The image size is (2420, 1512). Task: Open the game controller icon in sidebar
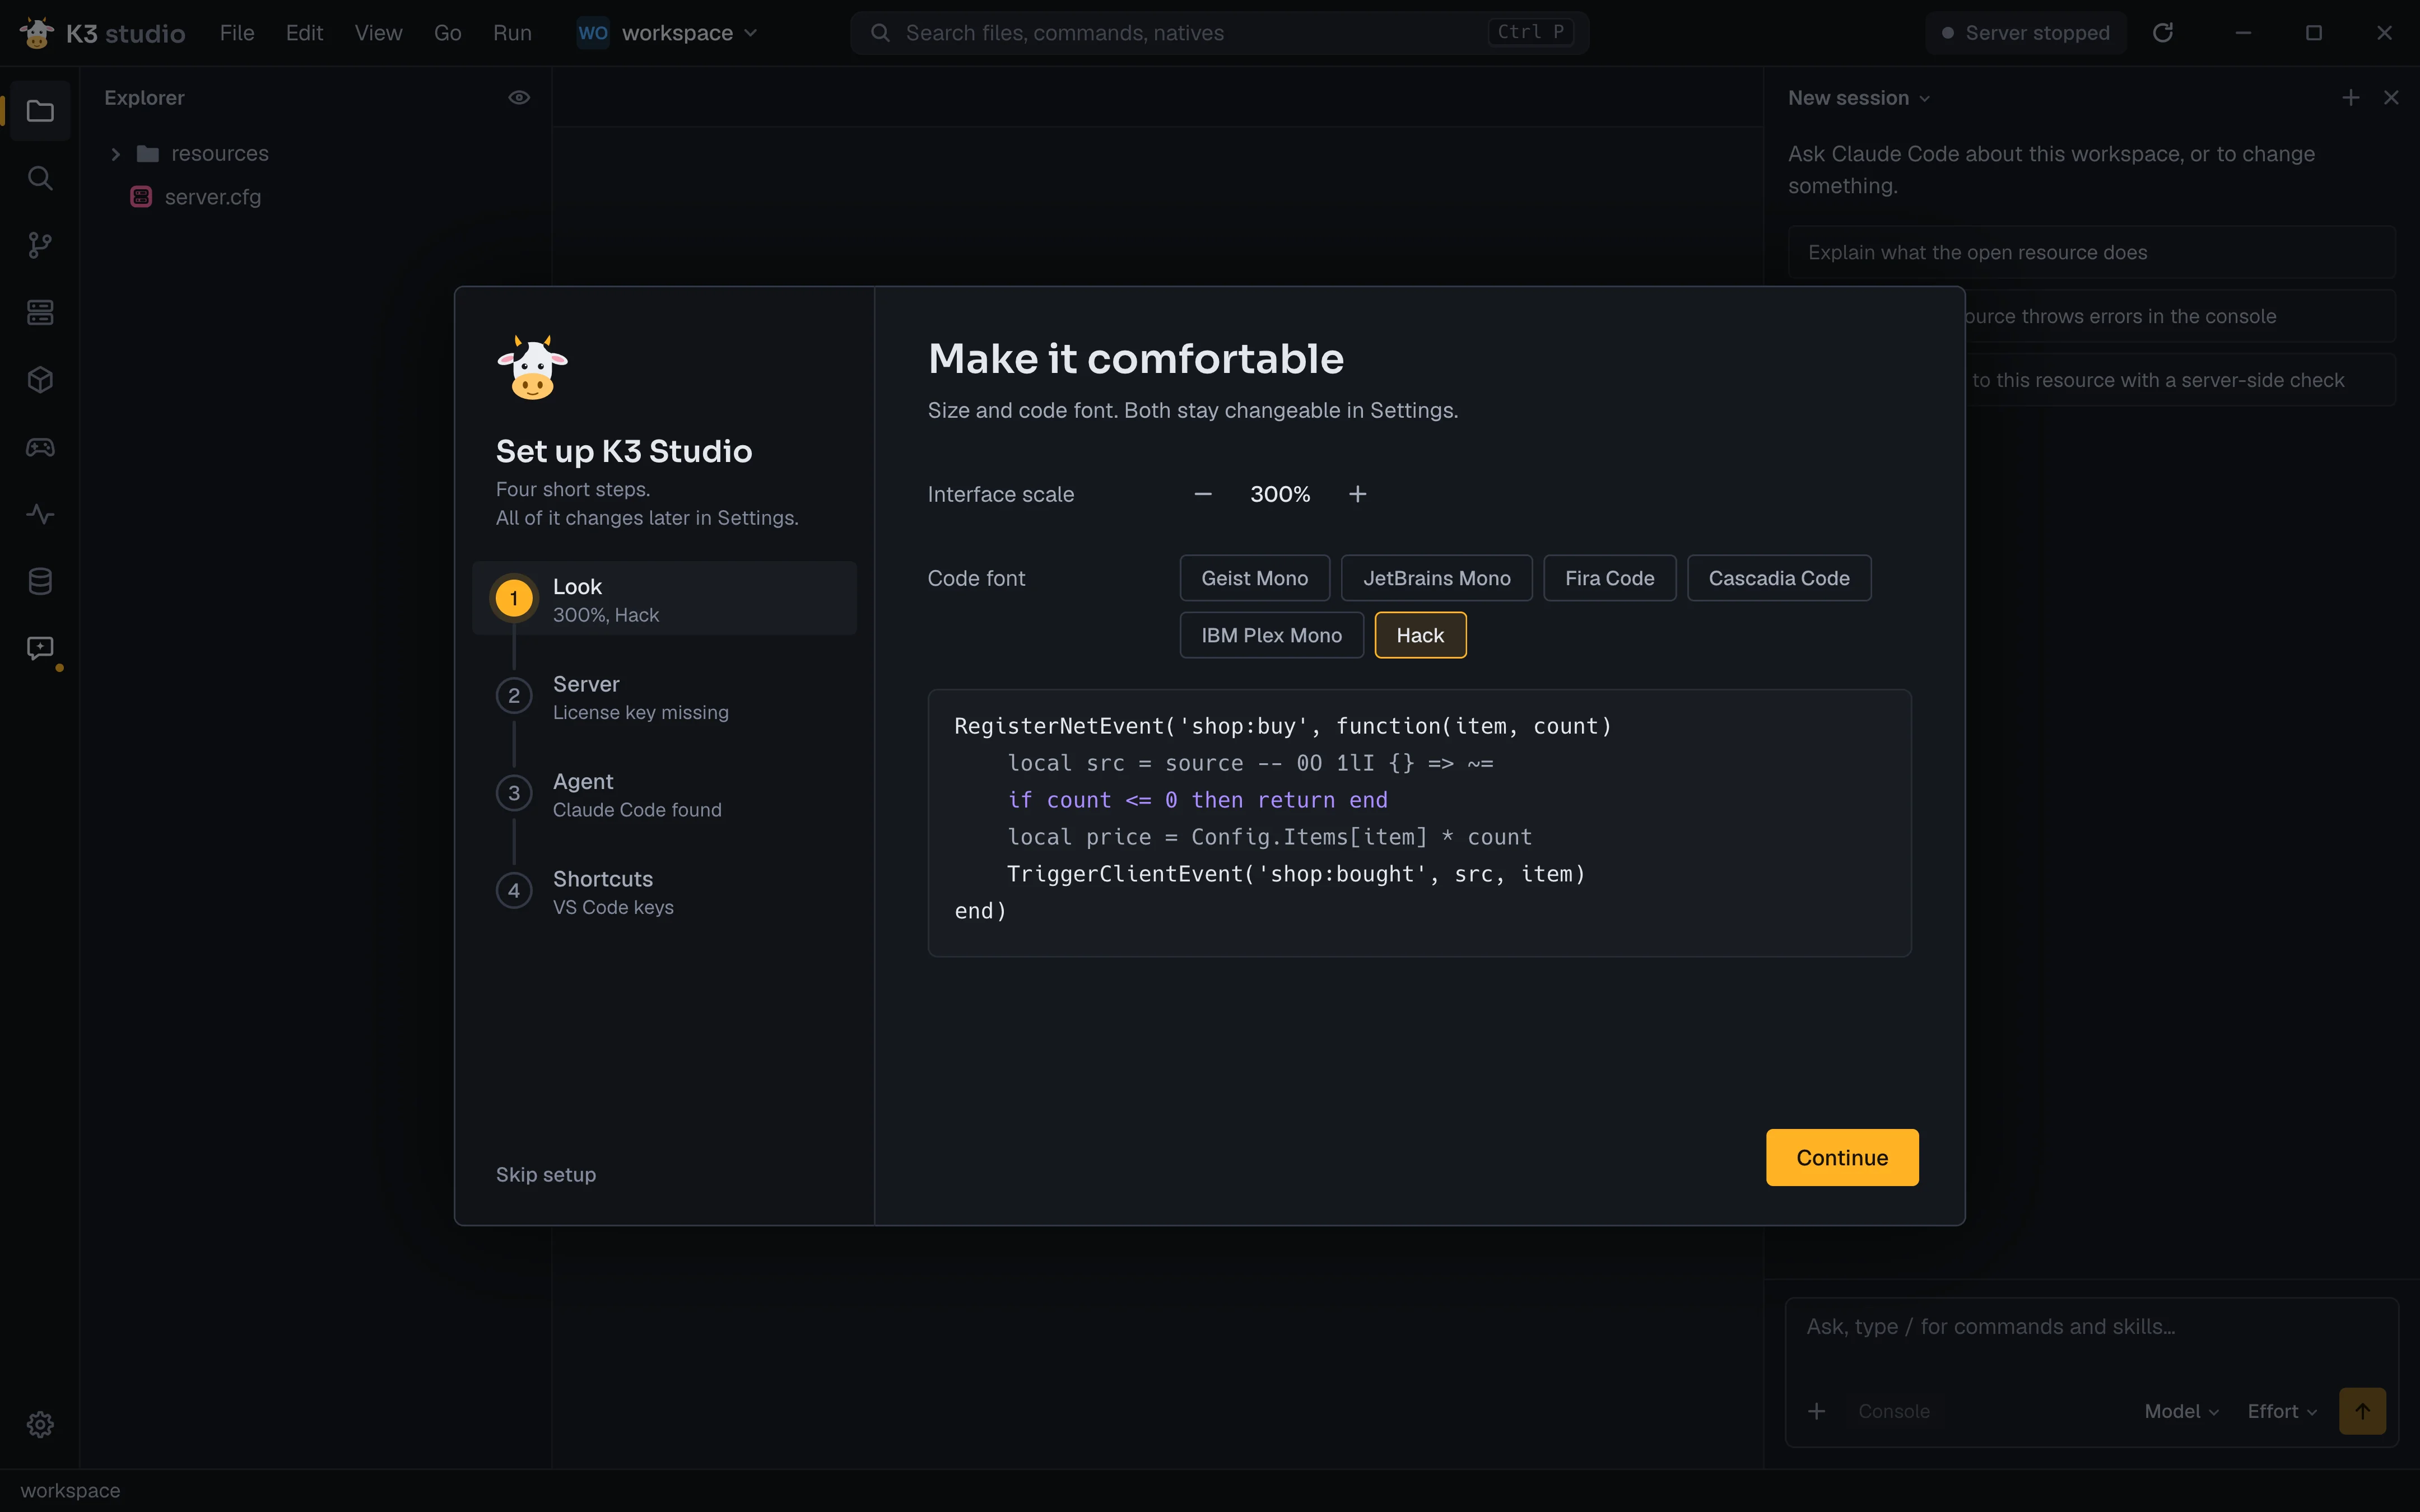click(40, 447)
